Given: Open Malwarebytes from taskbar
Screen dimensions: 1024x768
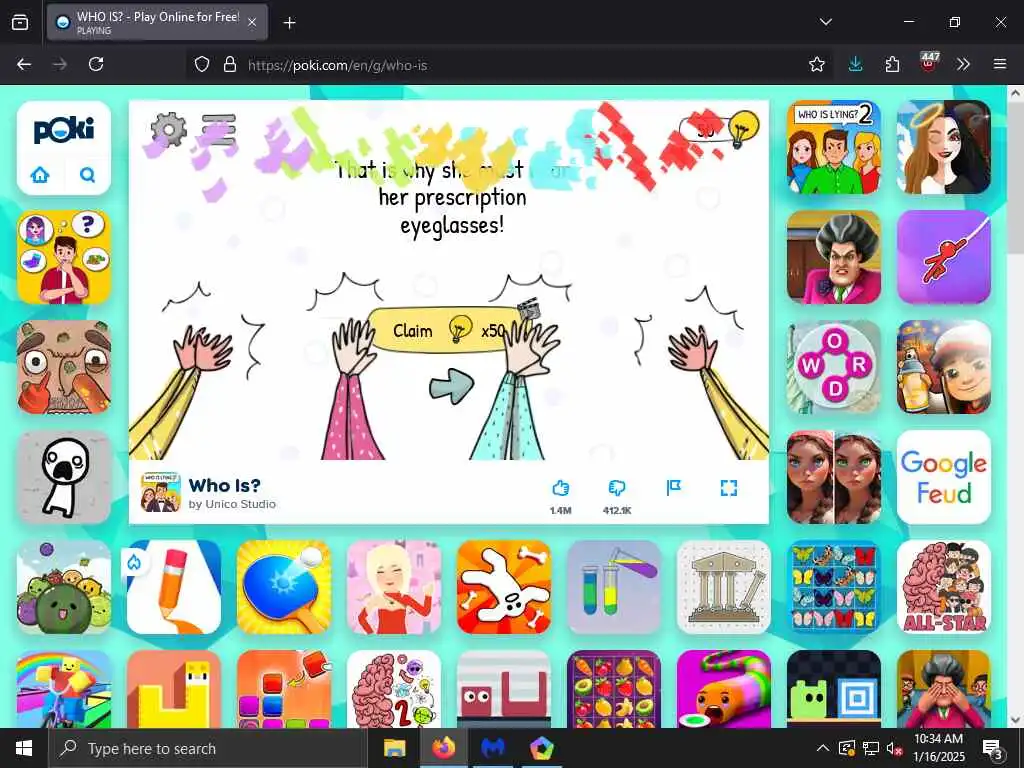Looking at the screenshot, I should tap(493, 748).
